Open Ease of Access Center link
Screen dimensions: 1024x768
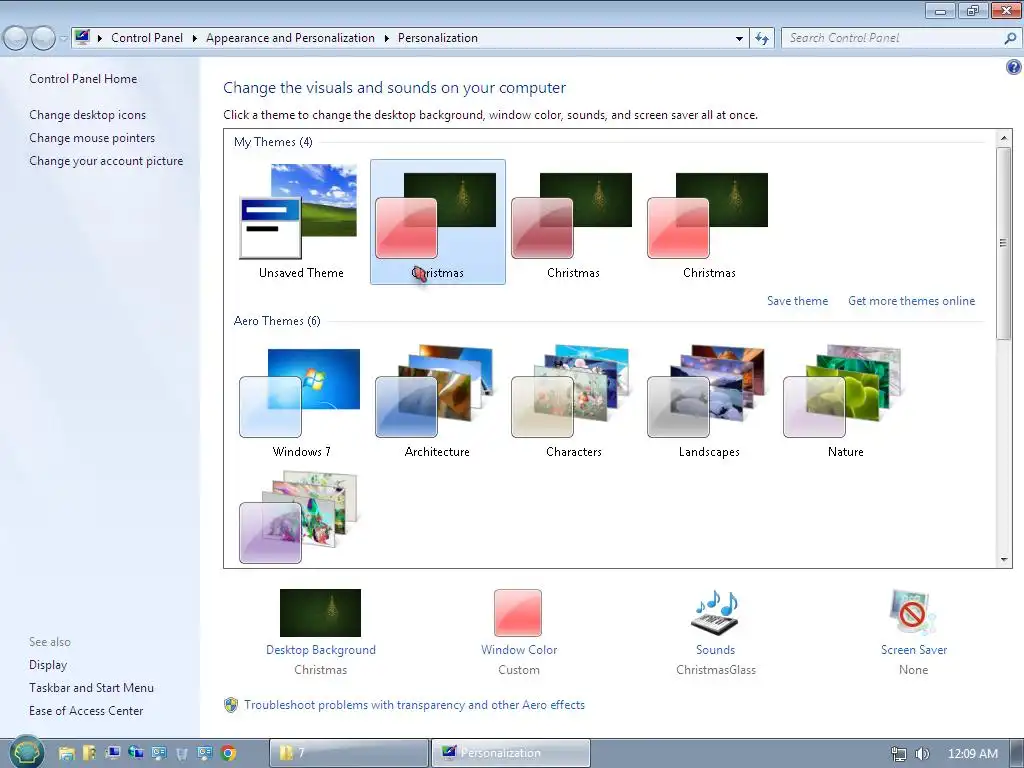click(x=86, y=711)
